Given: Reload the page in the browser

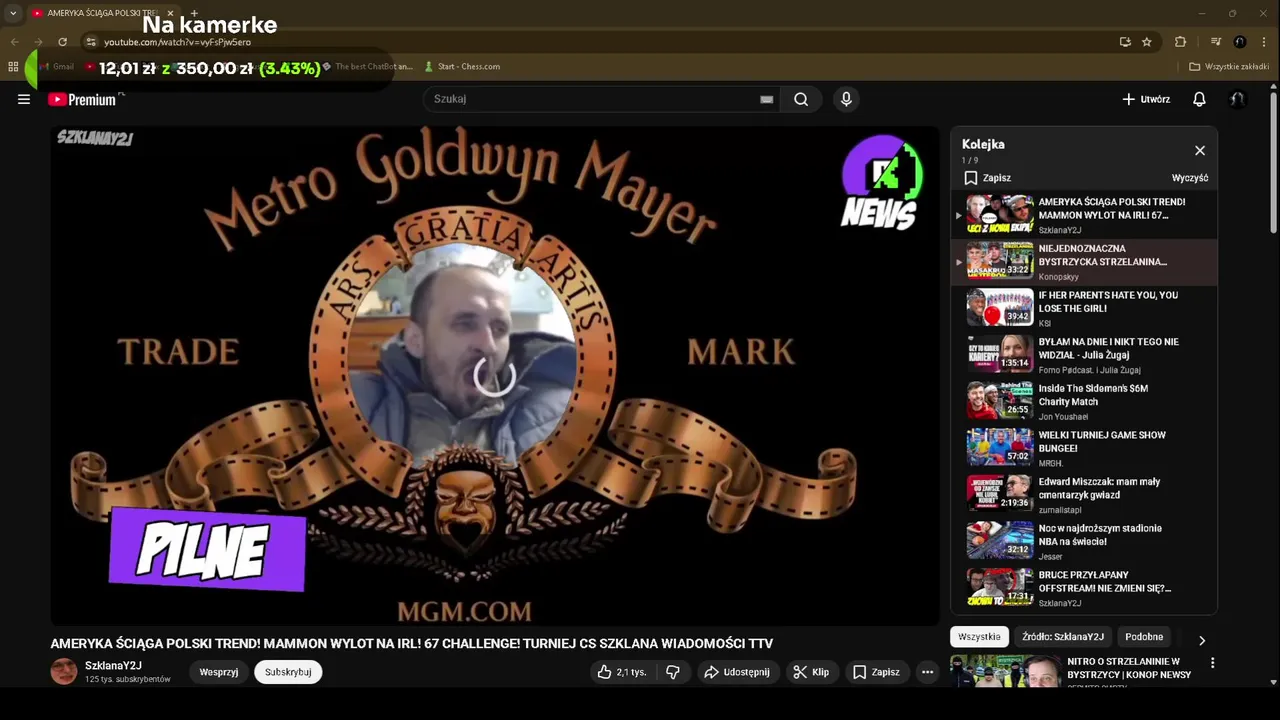Looking at the screenshot, I should pyautogui.click(x=62, y=42).
